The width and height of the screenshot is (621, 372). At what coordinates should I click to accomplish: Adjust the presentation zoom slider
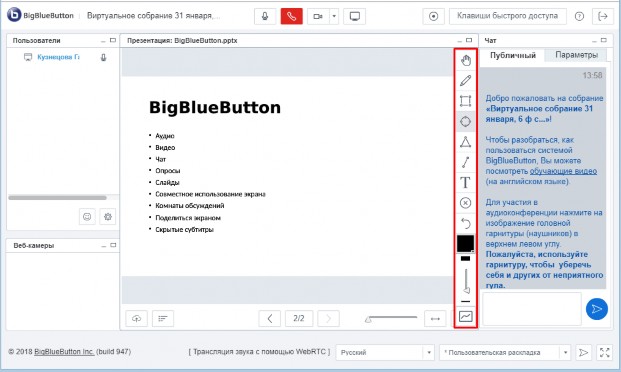coord(391,318)
